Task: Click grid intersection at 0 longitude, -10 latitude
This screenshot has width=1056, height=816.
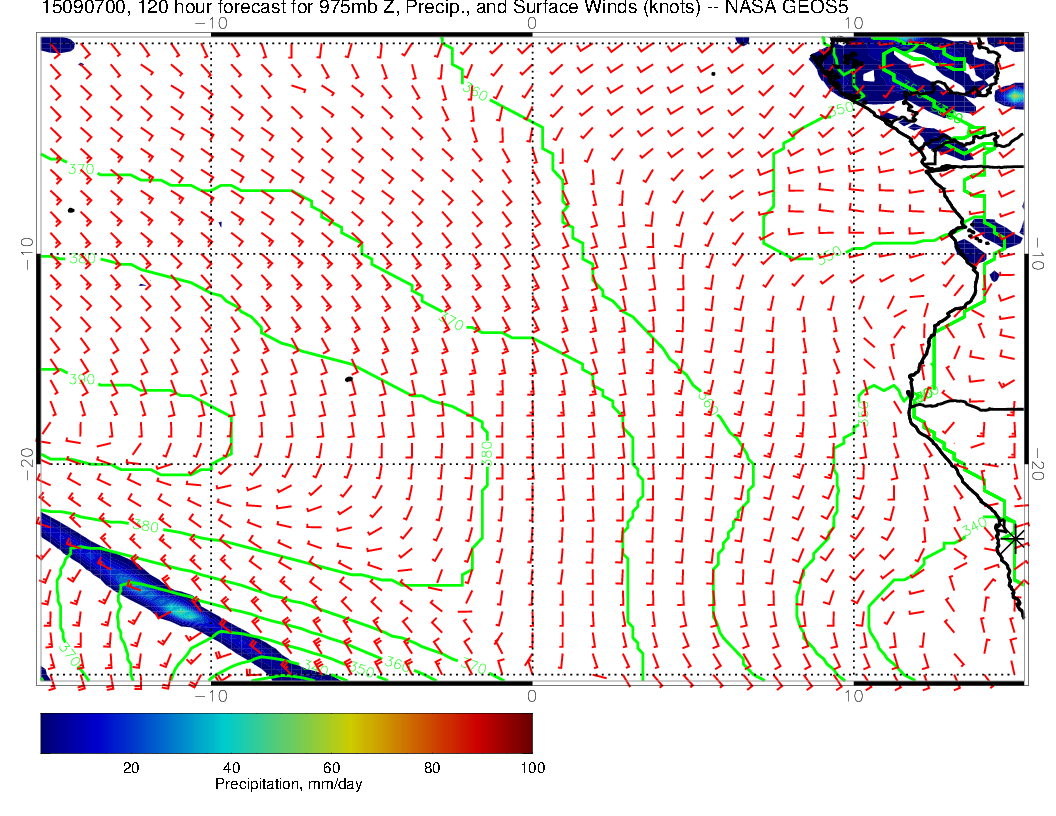Action: 532,253
